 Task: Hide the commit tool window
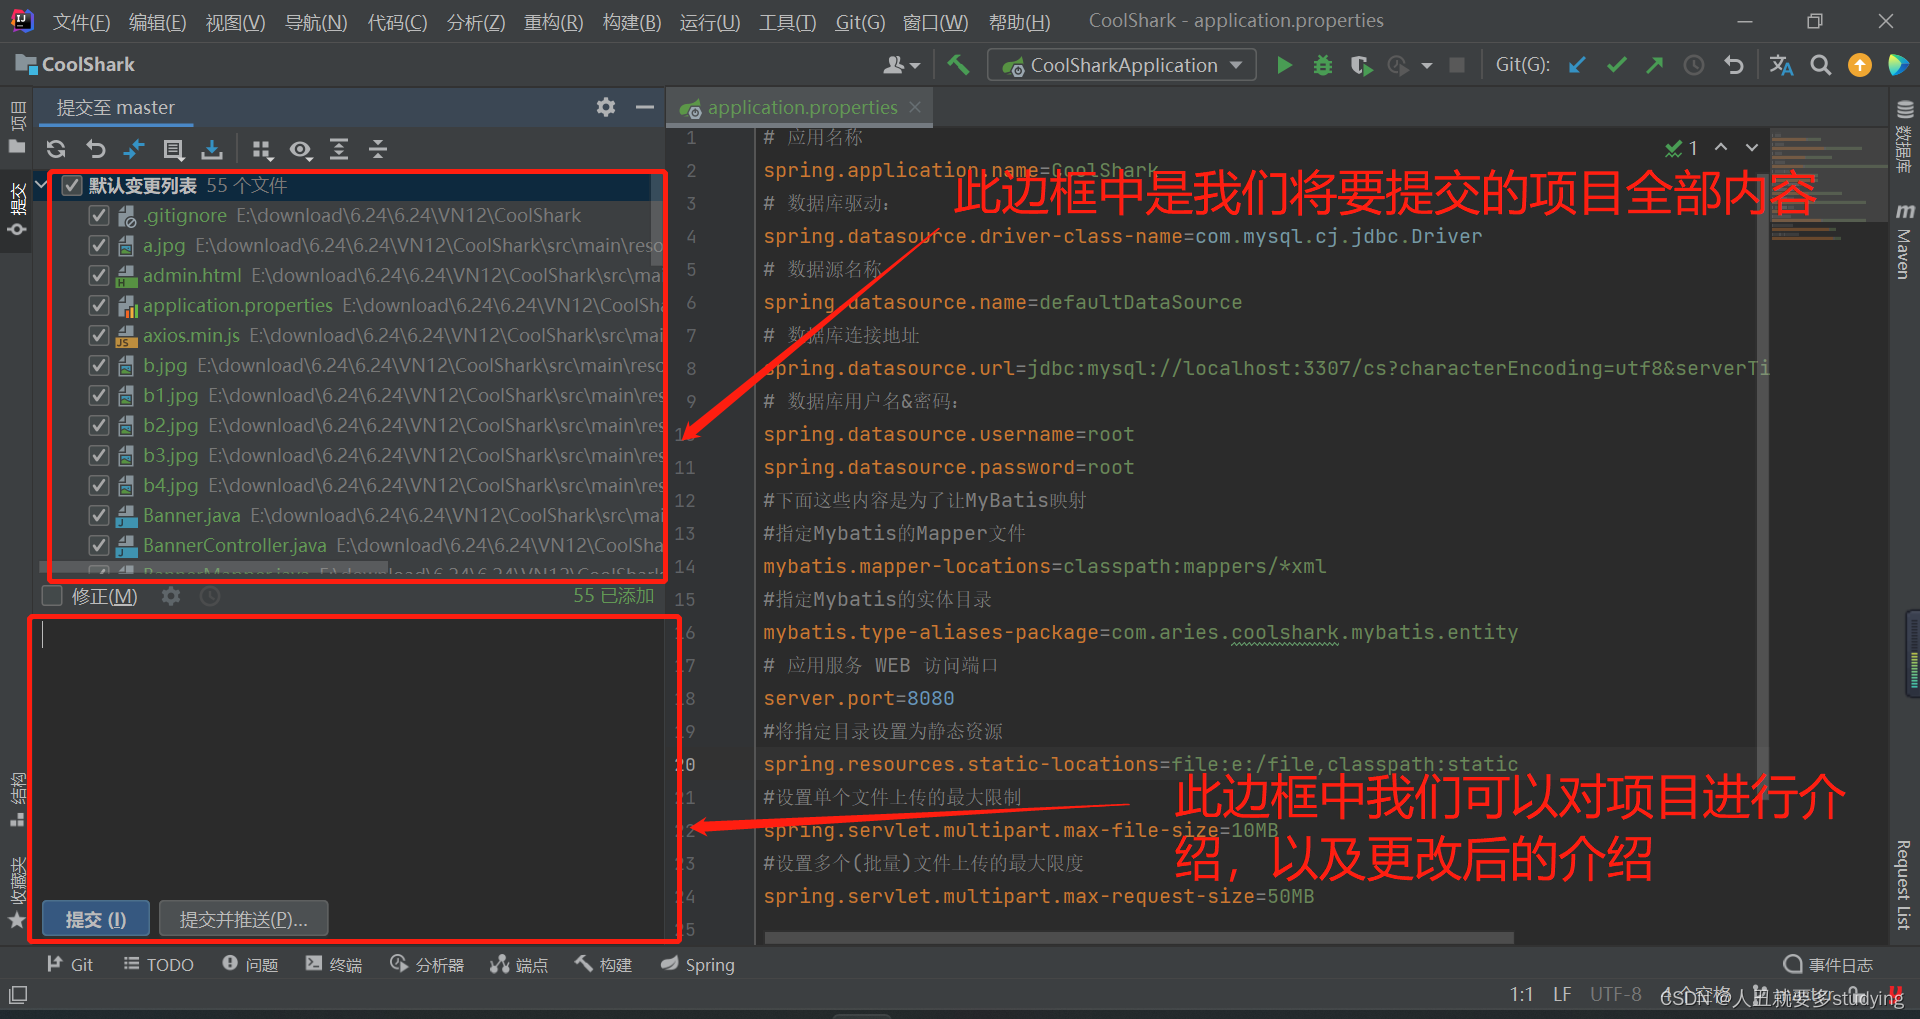[645, 107]
